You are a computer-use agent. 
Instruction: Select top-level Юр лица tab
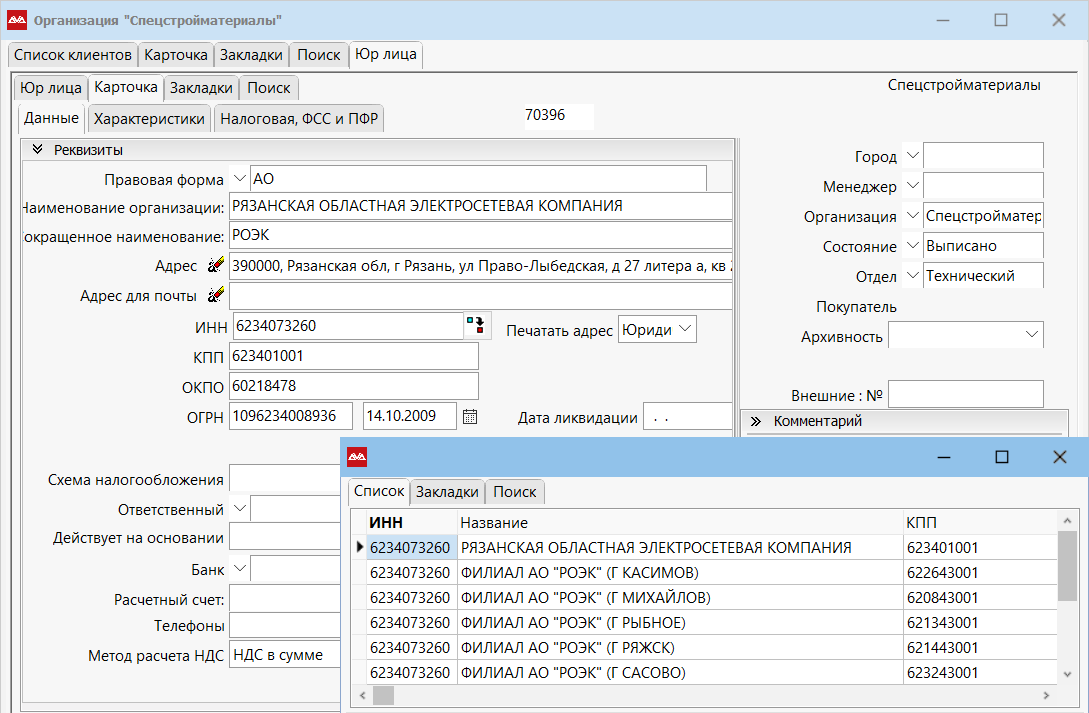coord(385,54)
